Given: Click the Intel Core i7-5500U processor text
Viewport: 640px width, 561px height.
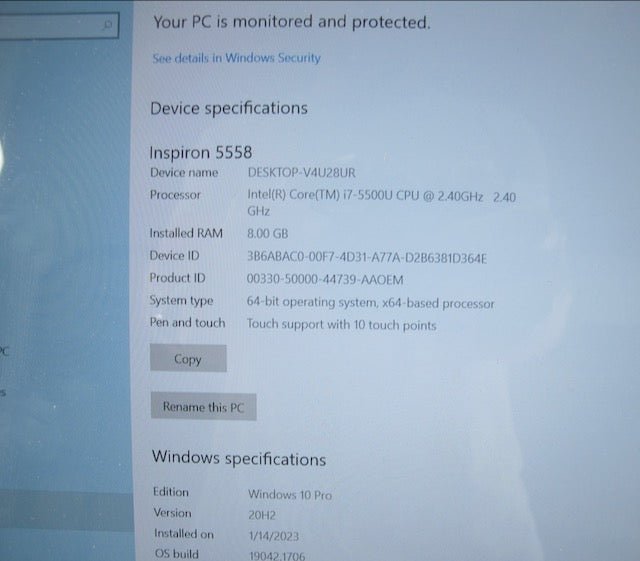Looking at the screenshot, I should point(381,203).
